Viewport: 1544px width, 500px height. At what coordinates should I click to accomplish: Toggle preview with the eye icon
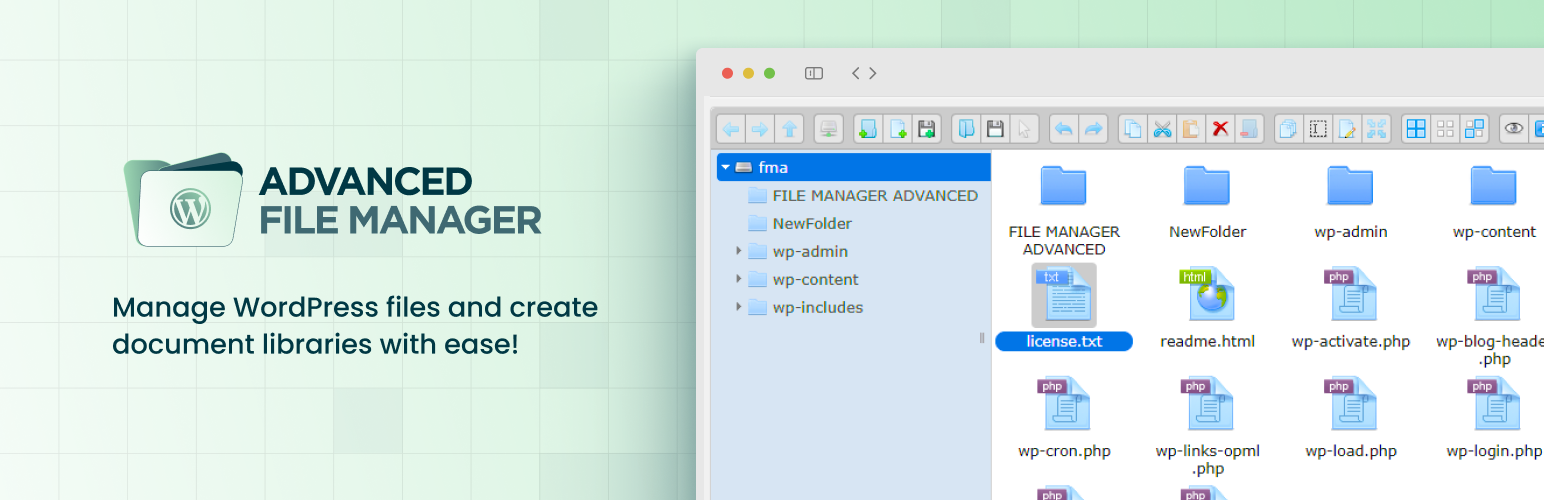click(1514, 128)
